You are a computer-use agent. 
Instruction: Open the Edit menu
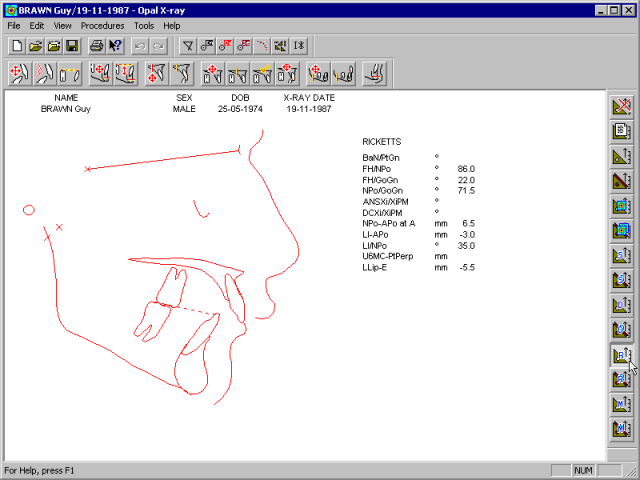click(x=36, y=26)
